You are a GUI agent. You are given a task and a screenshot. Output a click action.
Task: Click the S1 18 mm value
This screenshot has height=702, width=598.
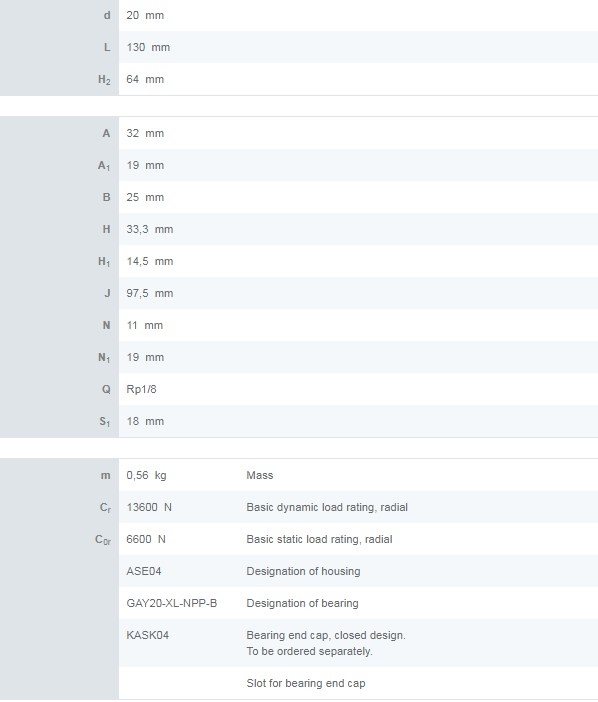tap(145, 421)
